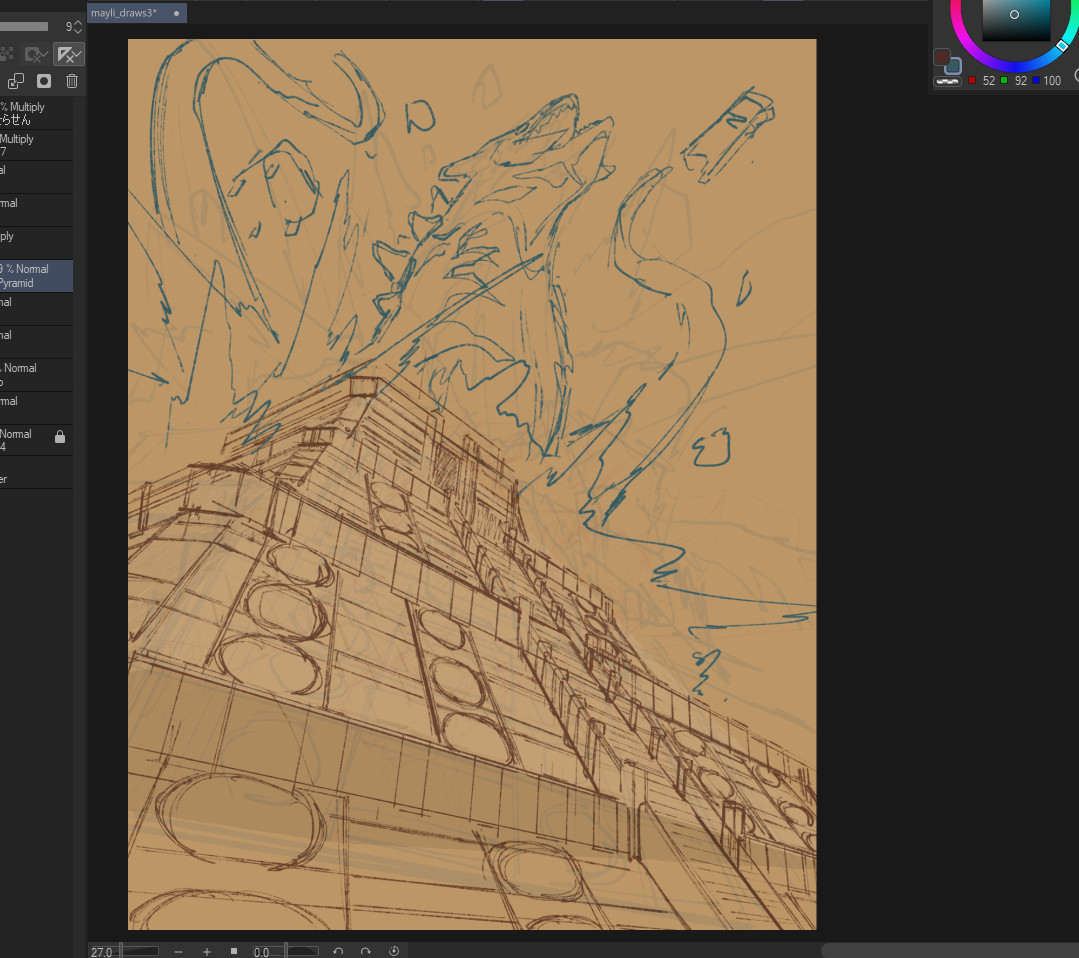This screenshot has height=958, width=1079.
Task: Click the blue value 100
Action: point(1052,81)
